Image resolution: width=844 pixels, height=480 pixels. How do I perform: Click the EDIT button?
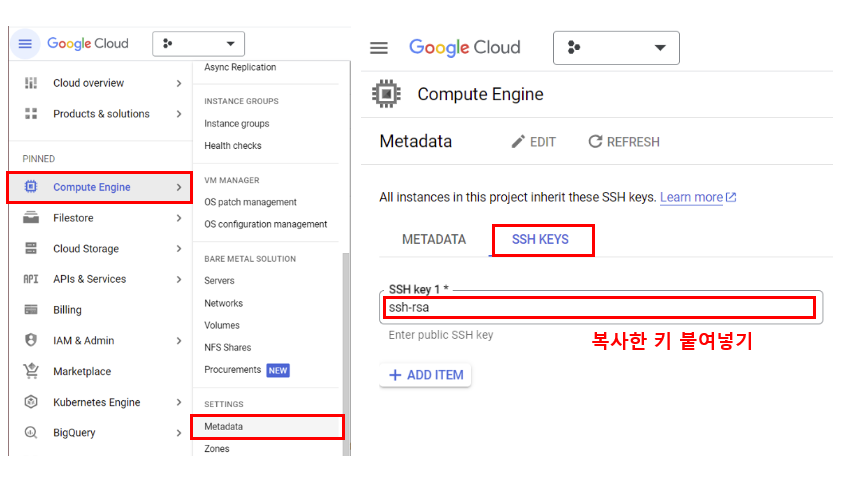533,142
